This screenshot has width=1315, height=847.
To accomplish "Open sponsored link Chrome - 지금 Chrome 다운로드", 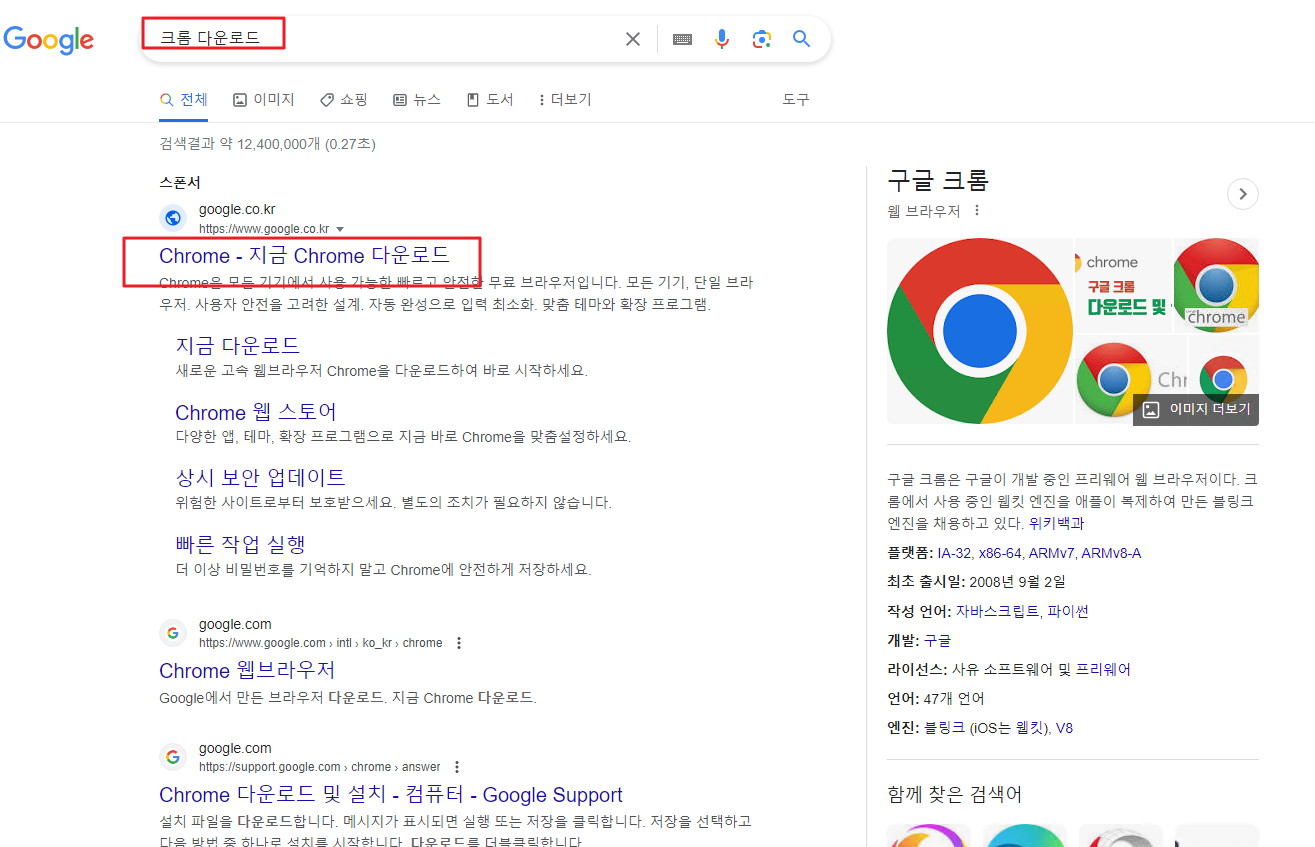I will [x=304, y=256].
